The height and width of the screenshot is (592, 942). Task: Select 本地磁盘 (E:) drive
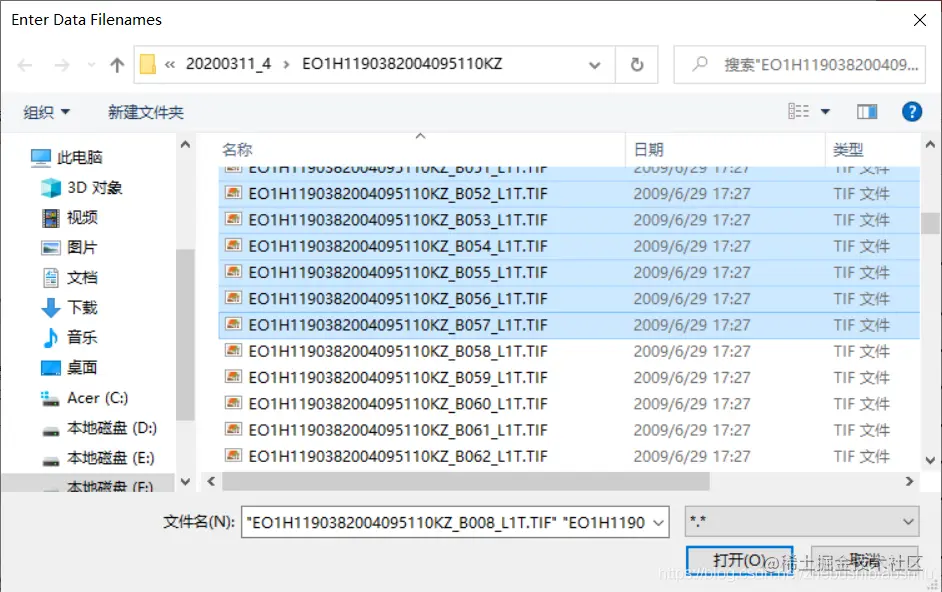(x=99, y=458)
